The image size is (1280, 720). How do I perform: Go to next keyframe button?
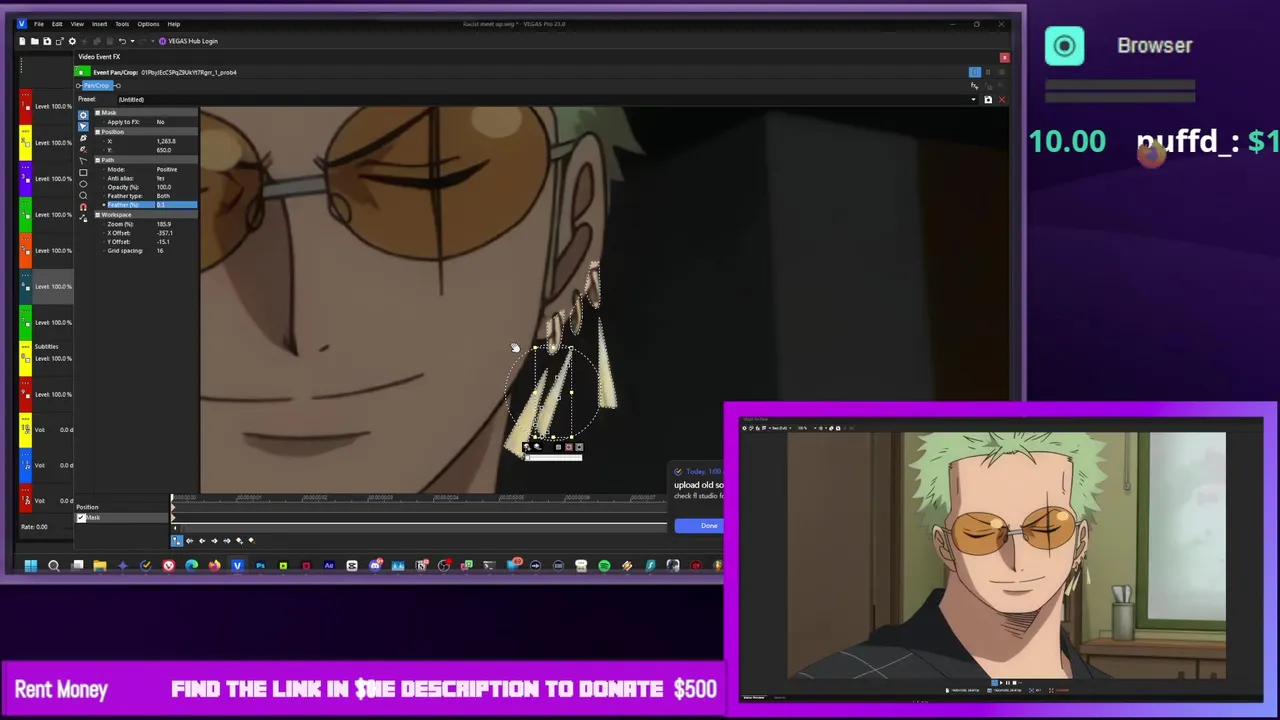[214, 541]
